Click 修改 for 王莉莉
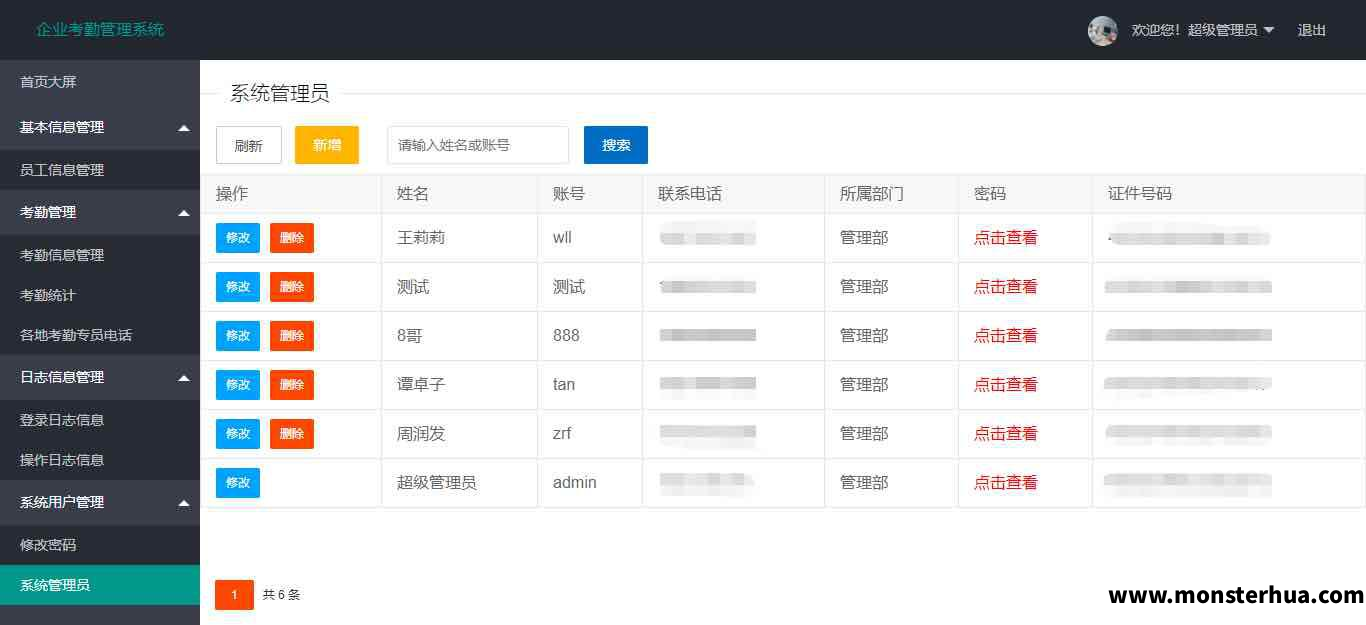This screenshot has width=1366, height=625. click(x=238, y=238)
